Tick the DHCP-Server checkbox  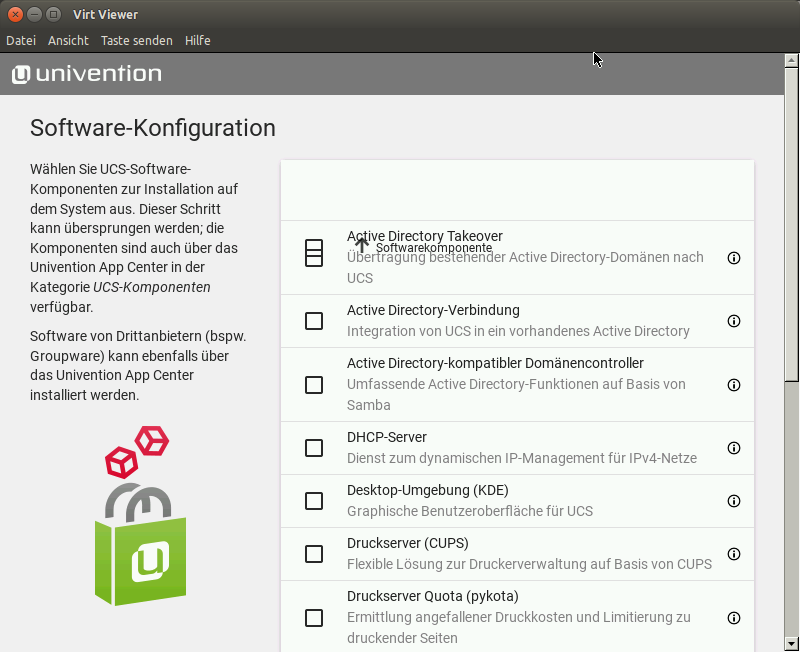314,448
